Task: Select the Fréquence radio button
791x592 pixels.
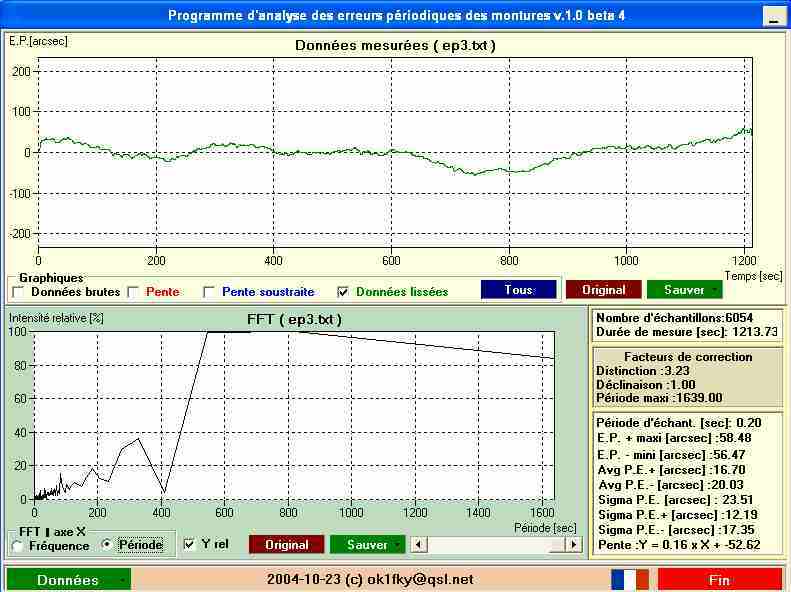Action: pyautogui.click(x=18, y=546)
